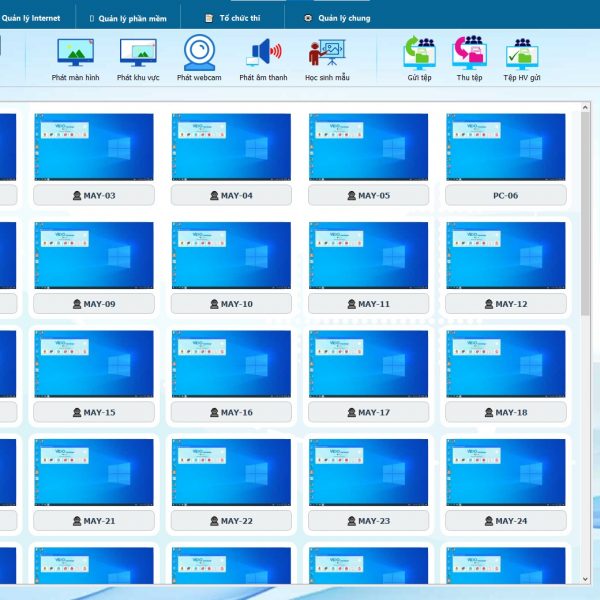
Task: Click the Thu tệp icon
Action: [469, 53]
